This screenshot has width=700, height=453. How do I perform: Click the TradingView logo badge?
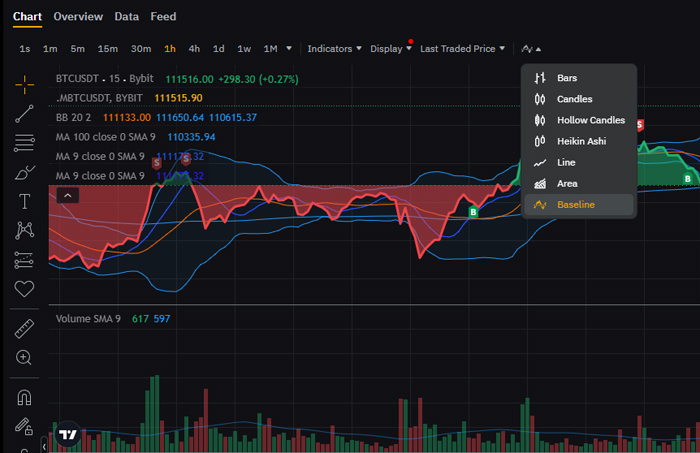tap(68, 434)
